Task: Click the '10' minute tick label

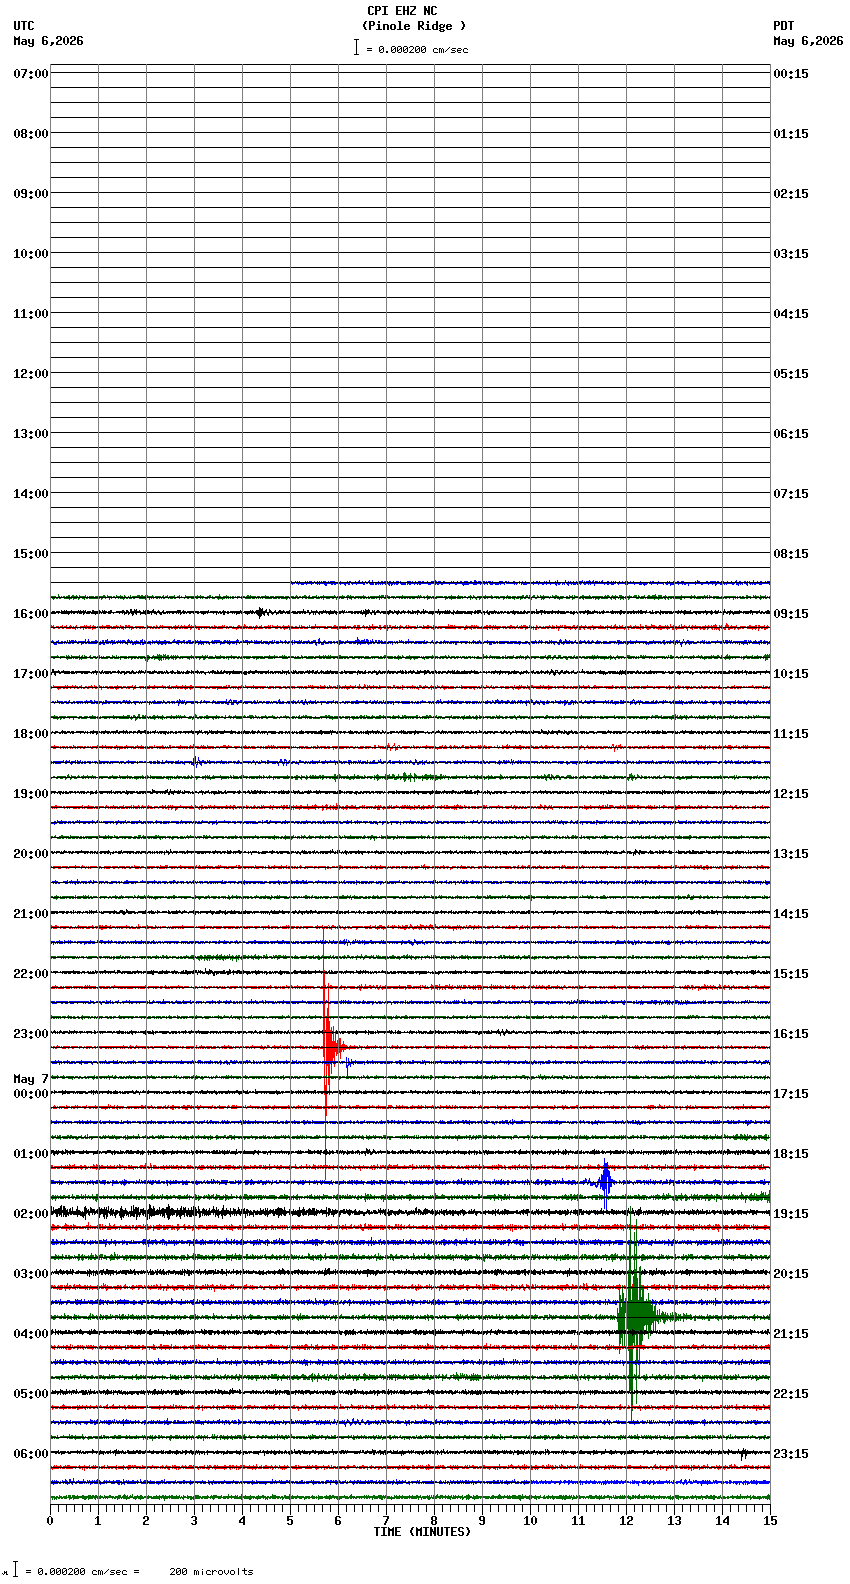Action: (x=530, y=1521)
